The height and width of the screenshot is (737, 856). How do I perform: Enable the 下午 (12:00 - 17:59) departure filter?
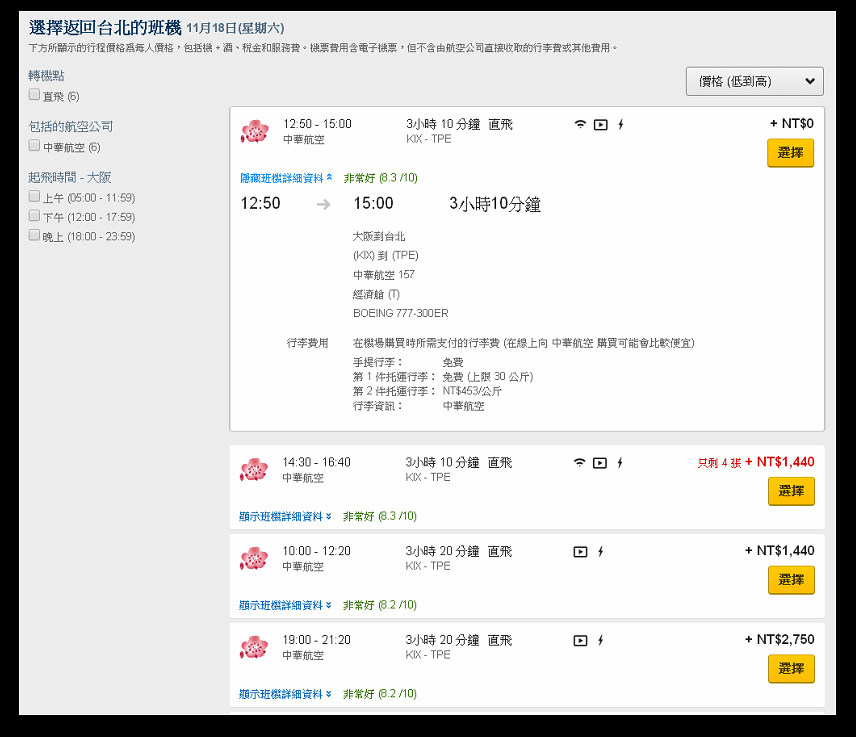(x=34, y=216)
